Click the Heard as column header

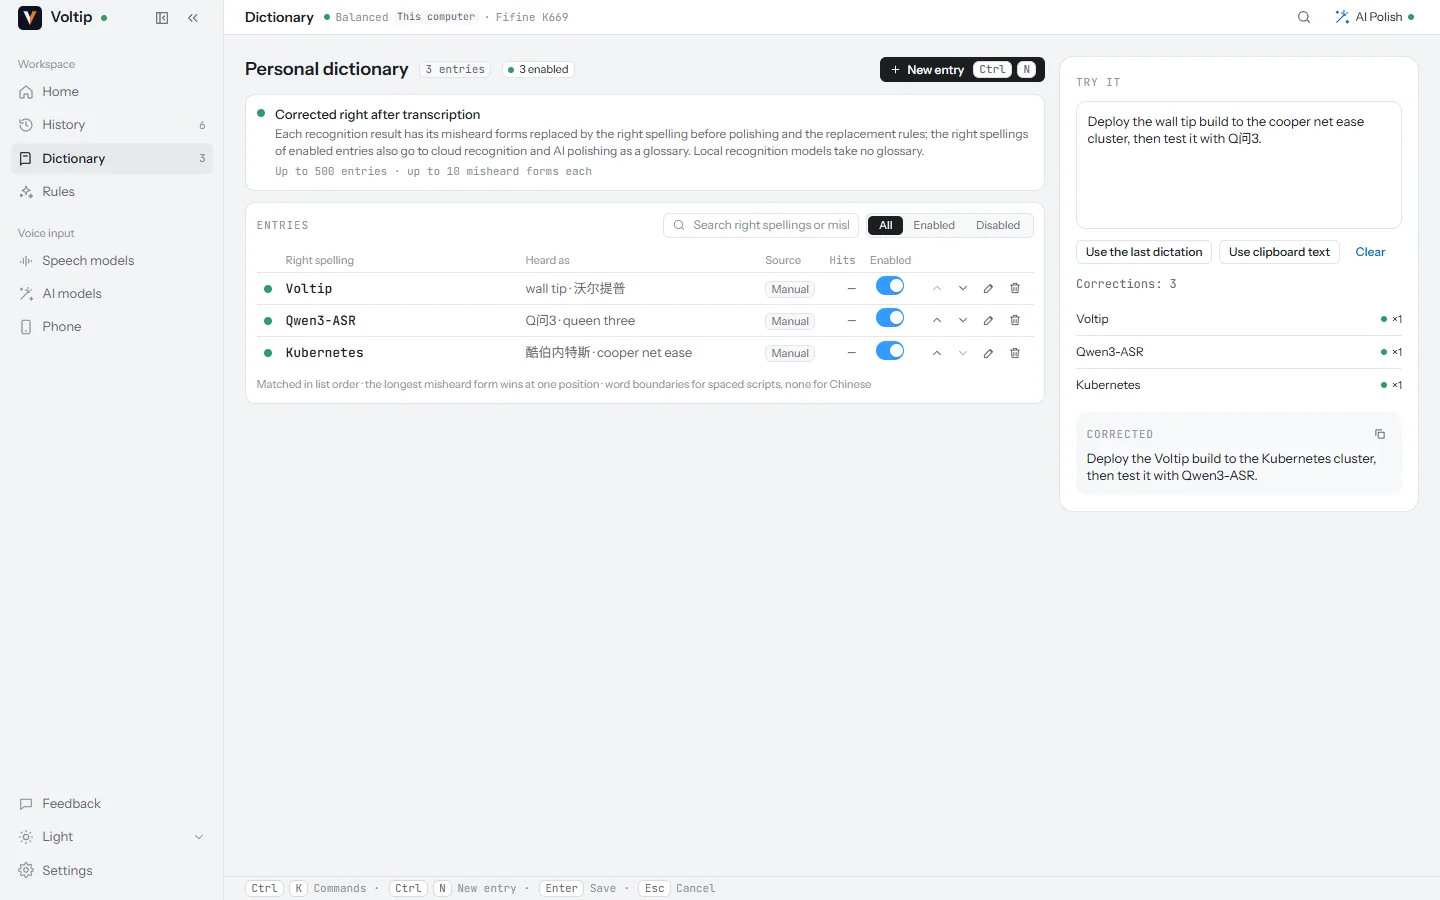[548, 261]
